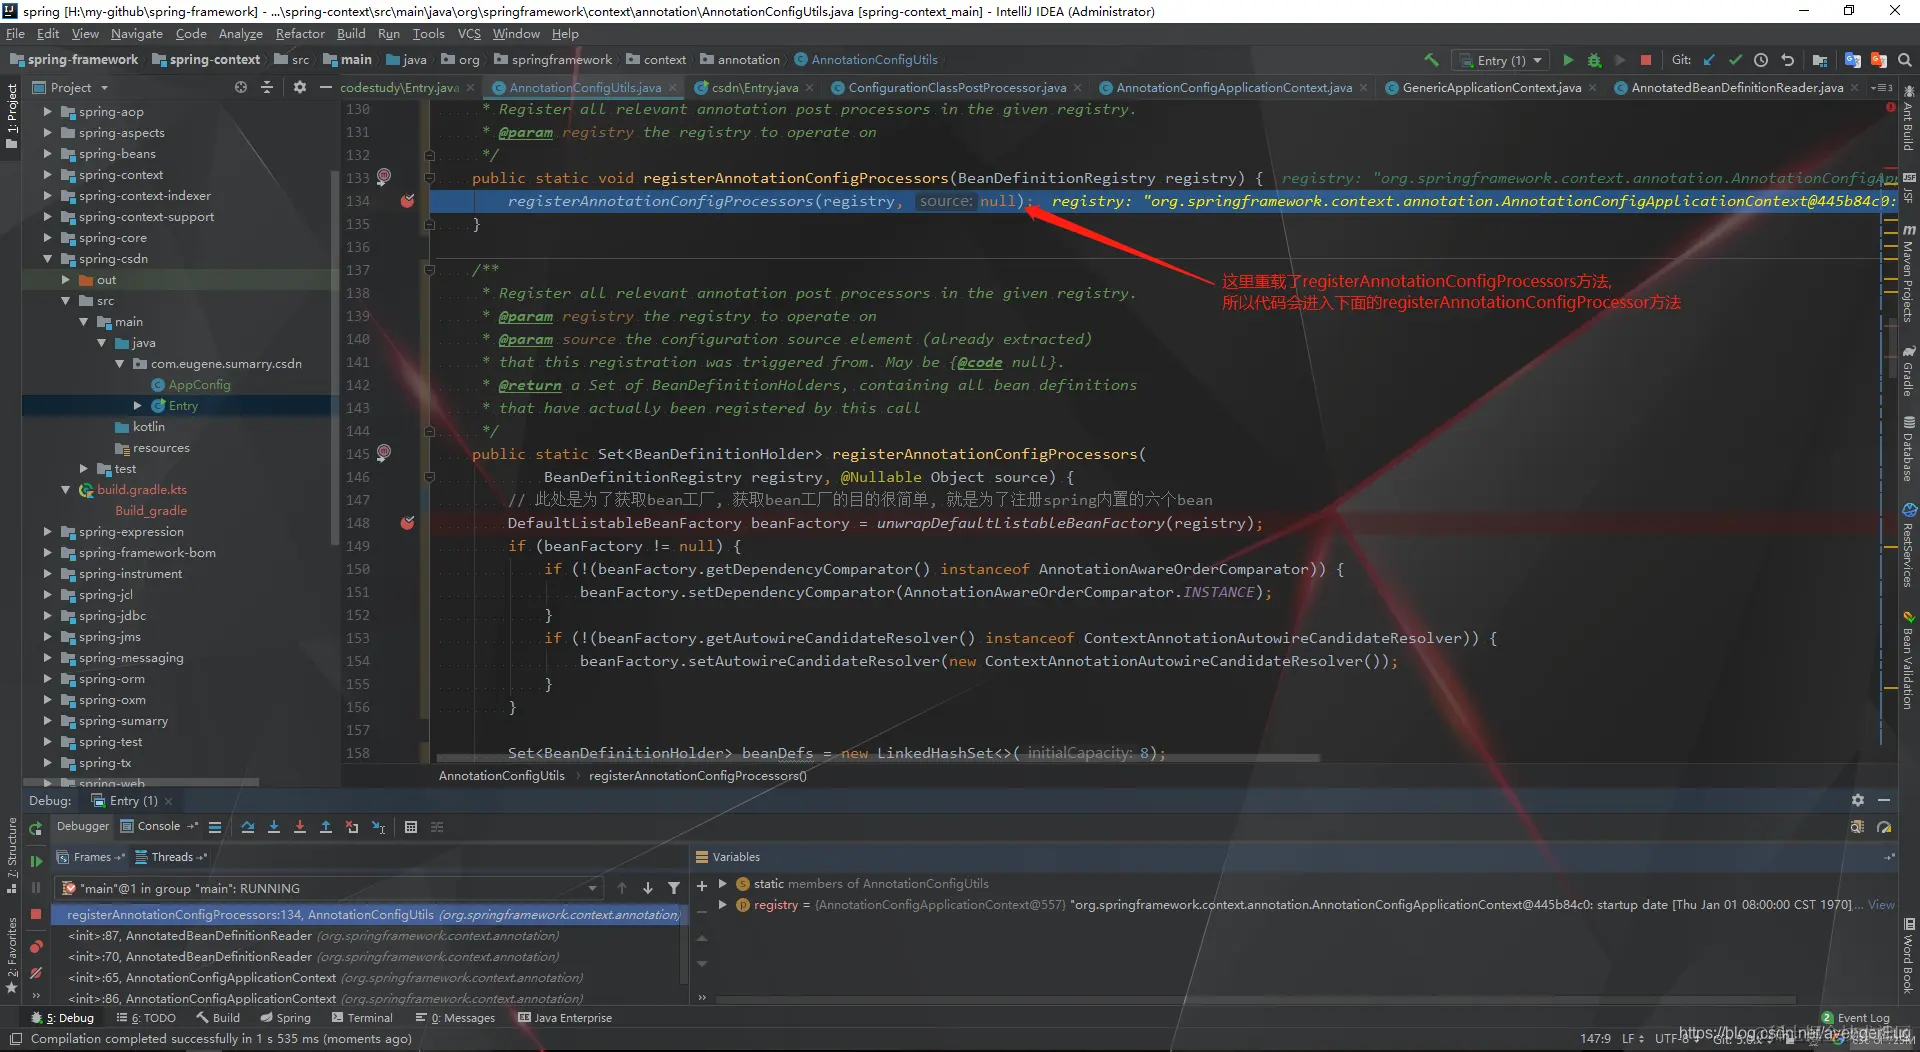1920x1052 pixels.
Task: Hide the Project tool window
Action: click(x=325, y=88)
